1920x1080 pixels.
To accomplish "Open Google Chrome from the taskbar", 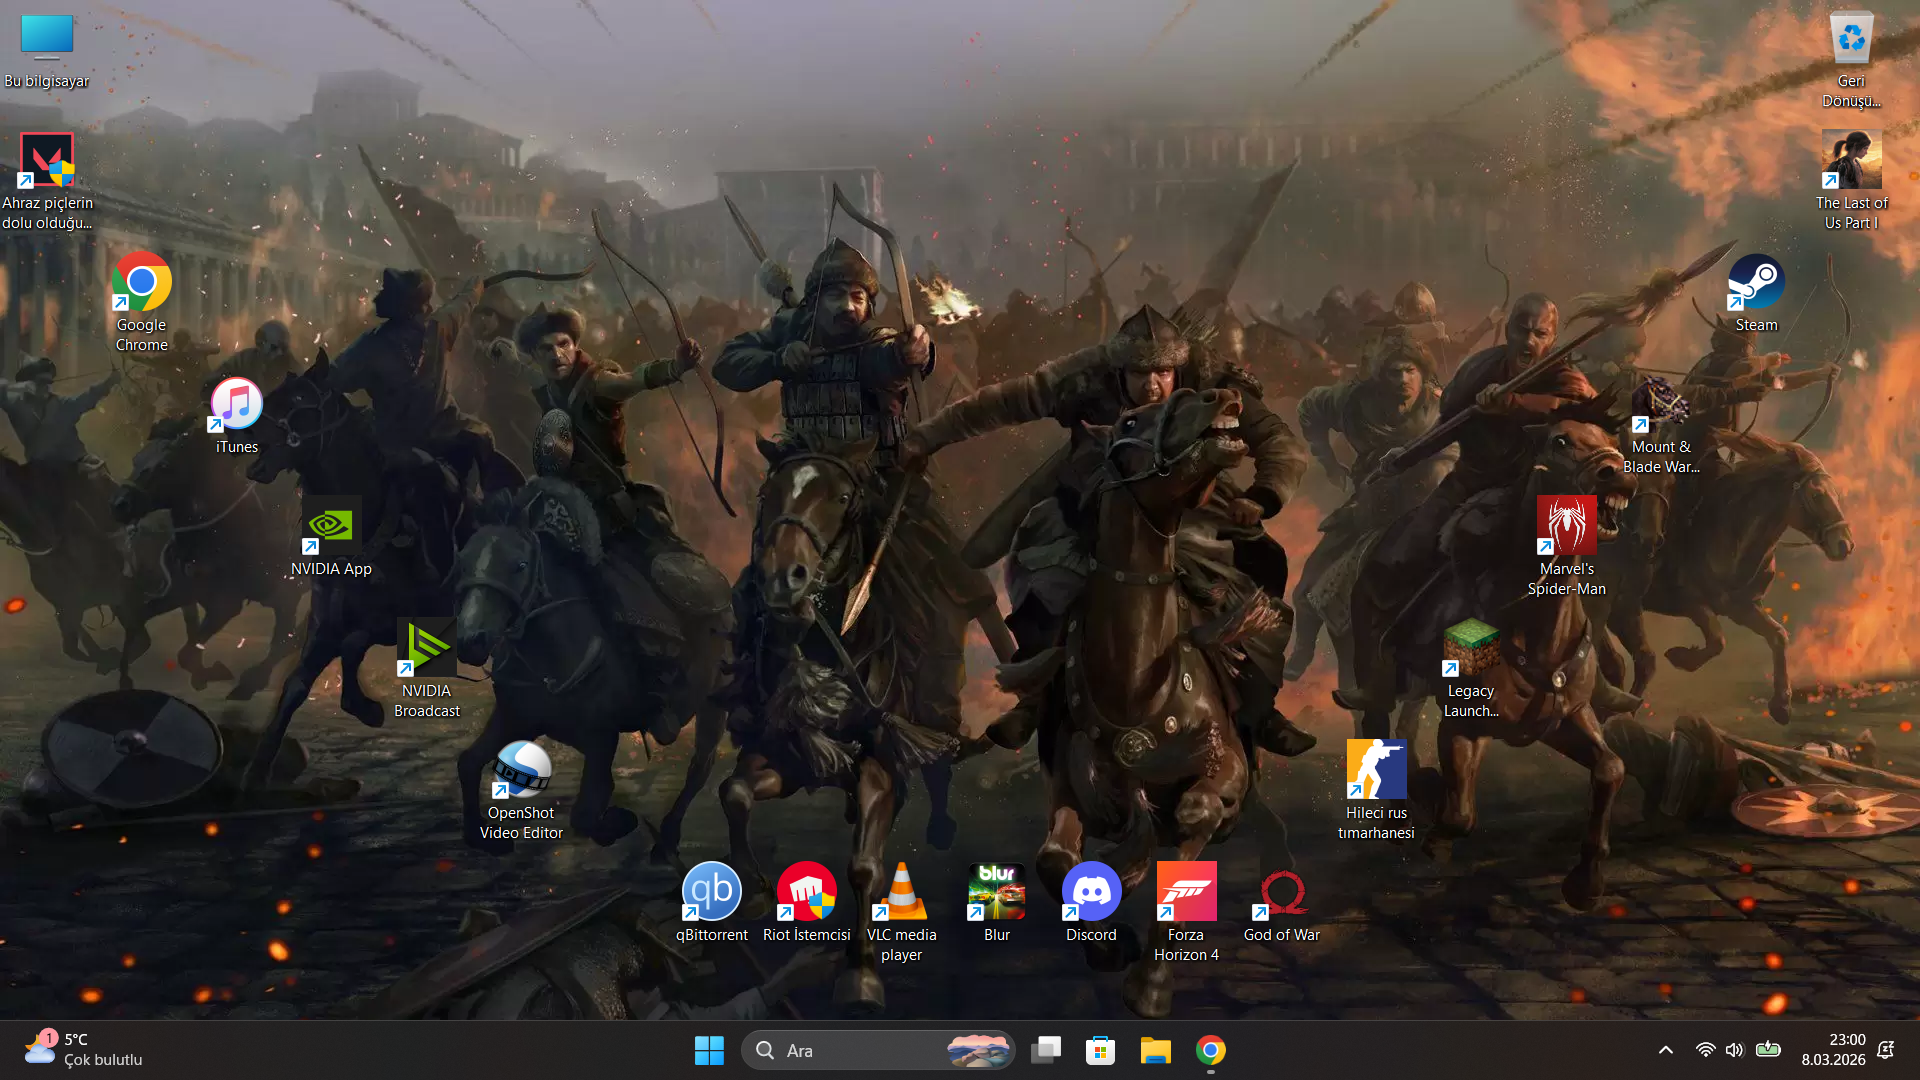I will 1210,1050.
